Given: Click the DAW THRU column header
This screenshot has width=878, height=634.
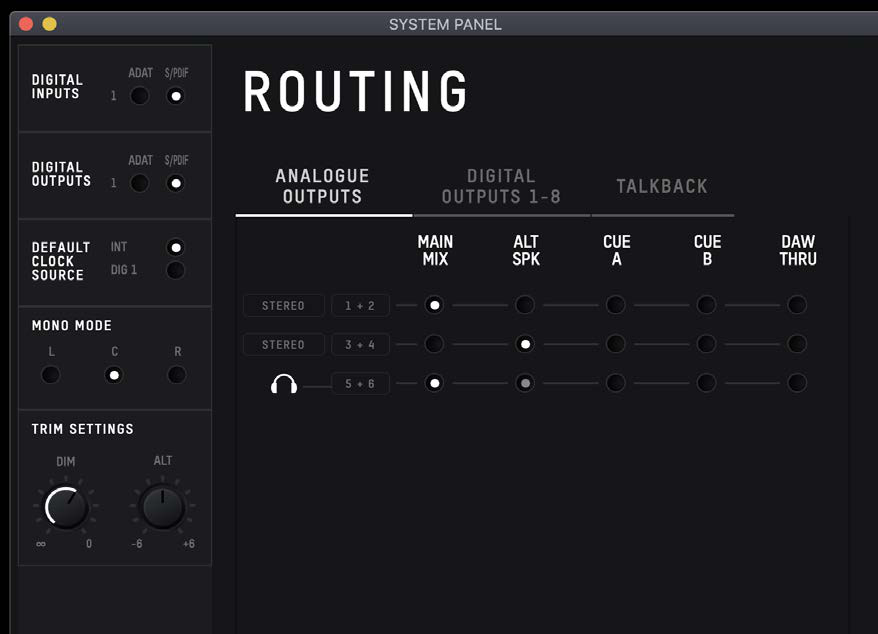Looking at the screenshot, I should click(798, 250).
